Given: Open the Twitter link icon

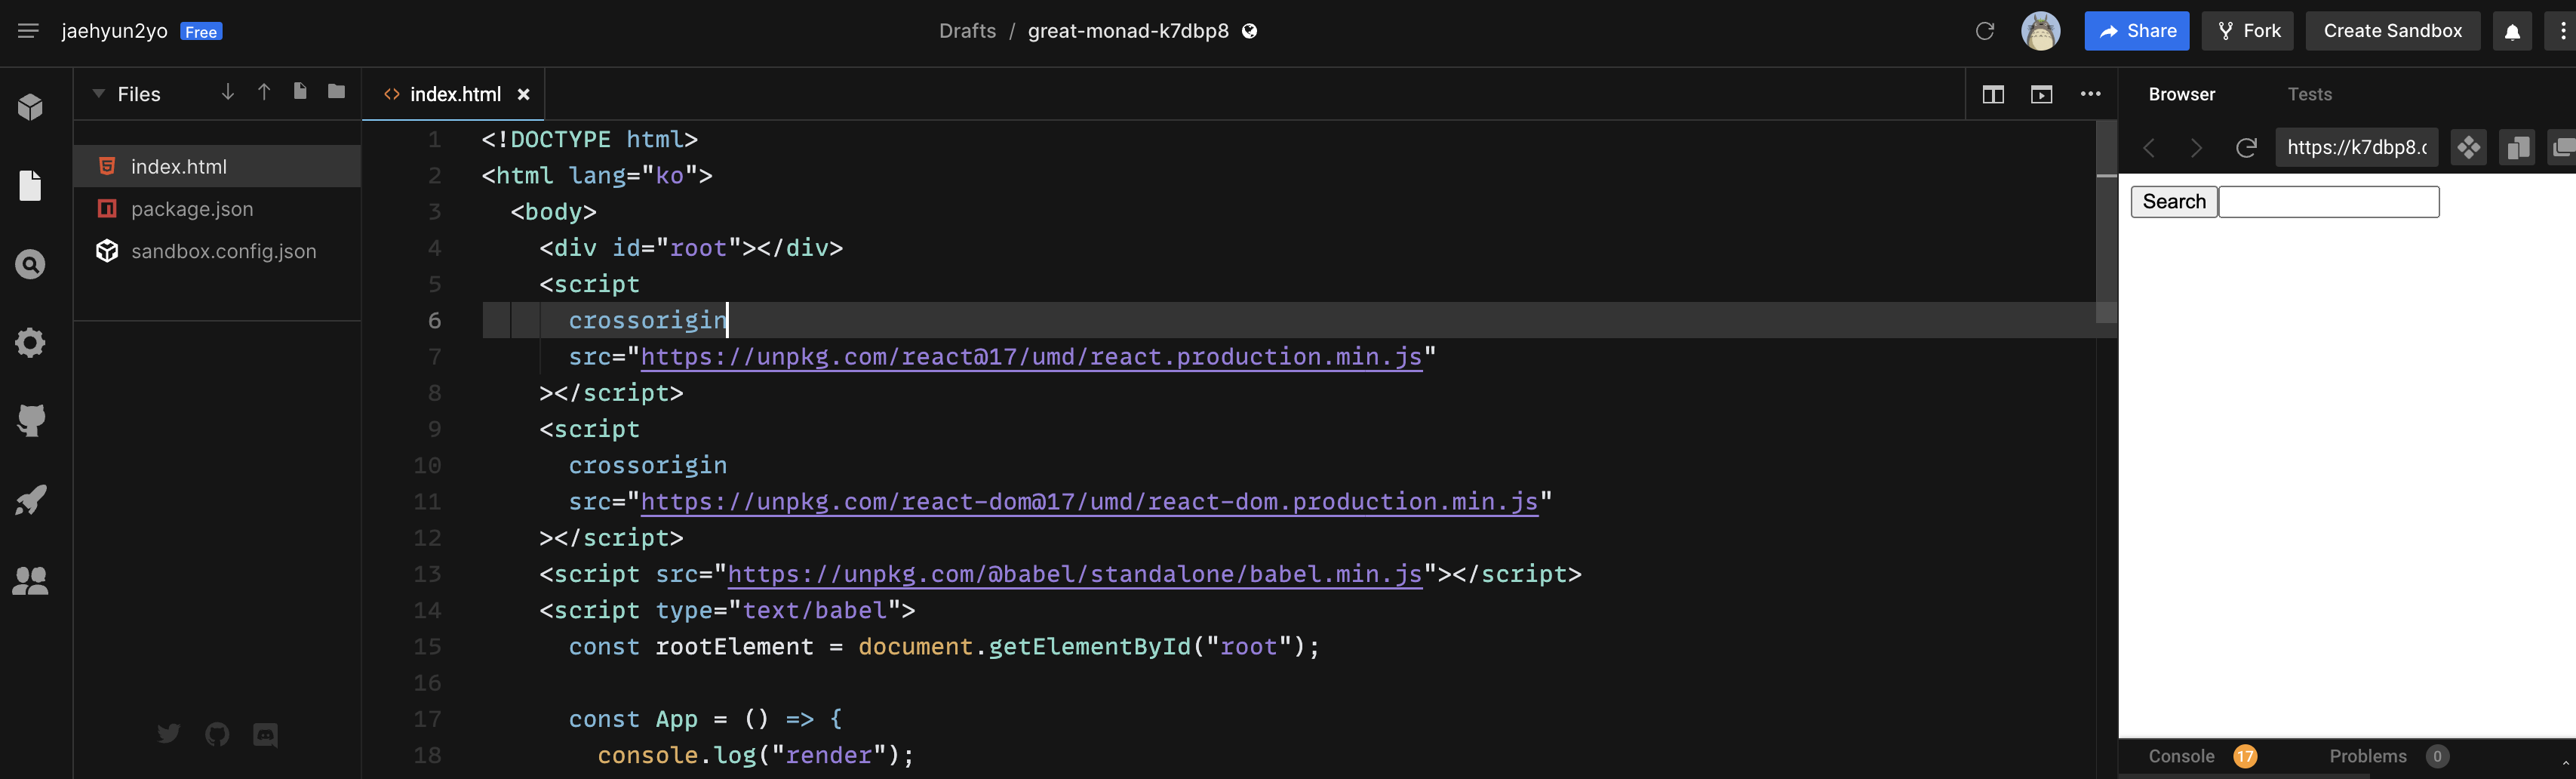Looking at the screenshot, I should click(169, 734).
